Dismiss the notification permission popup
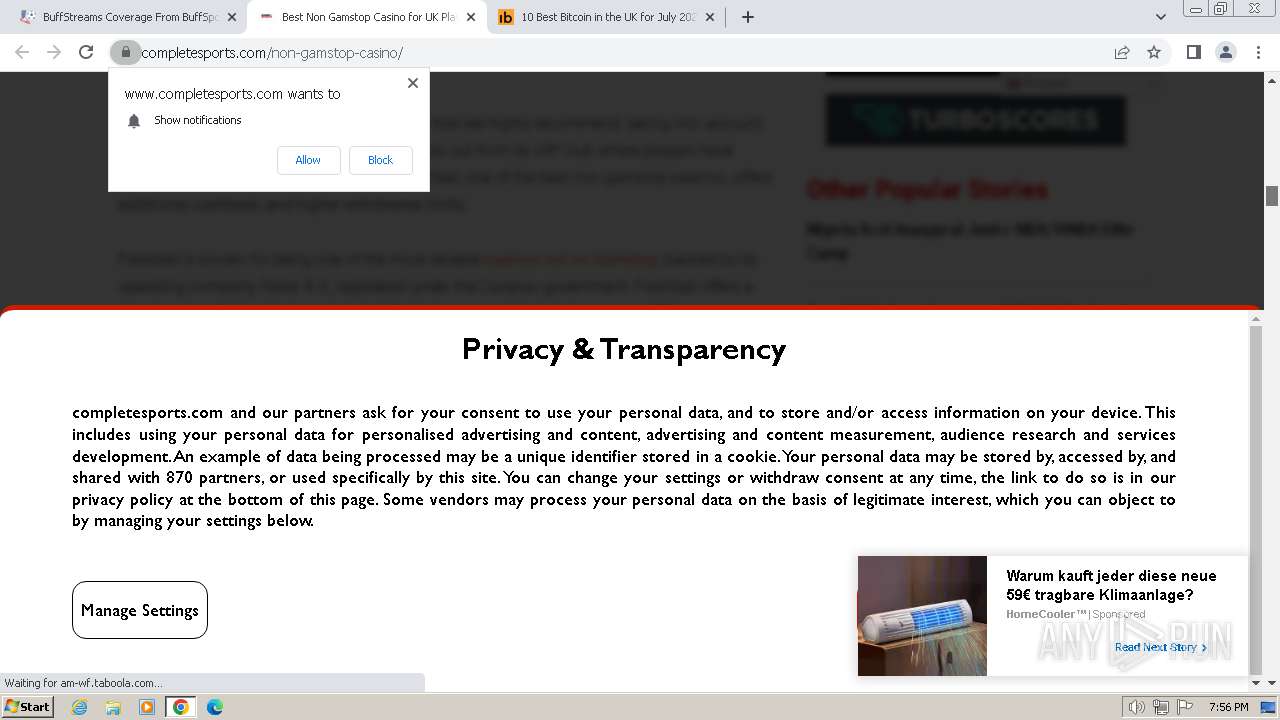Viewport: 1280px width, 720px height. [412, 83]
